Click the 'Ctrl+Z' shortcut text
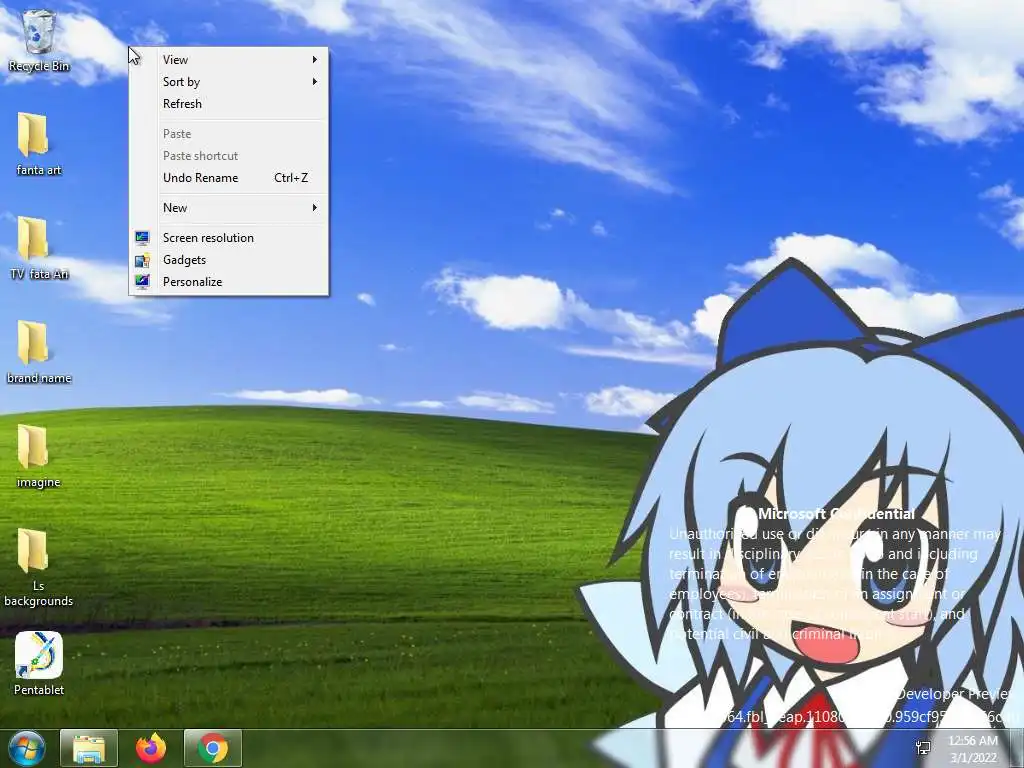The image size is (1024, 768). 291,178
